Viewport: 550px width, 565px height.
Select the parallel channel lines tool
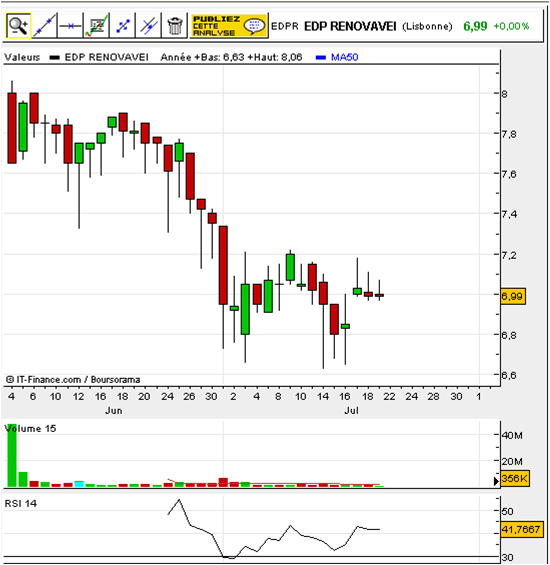click(x=148, y=26)
